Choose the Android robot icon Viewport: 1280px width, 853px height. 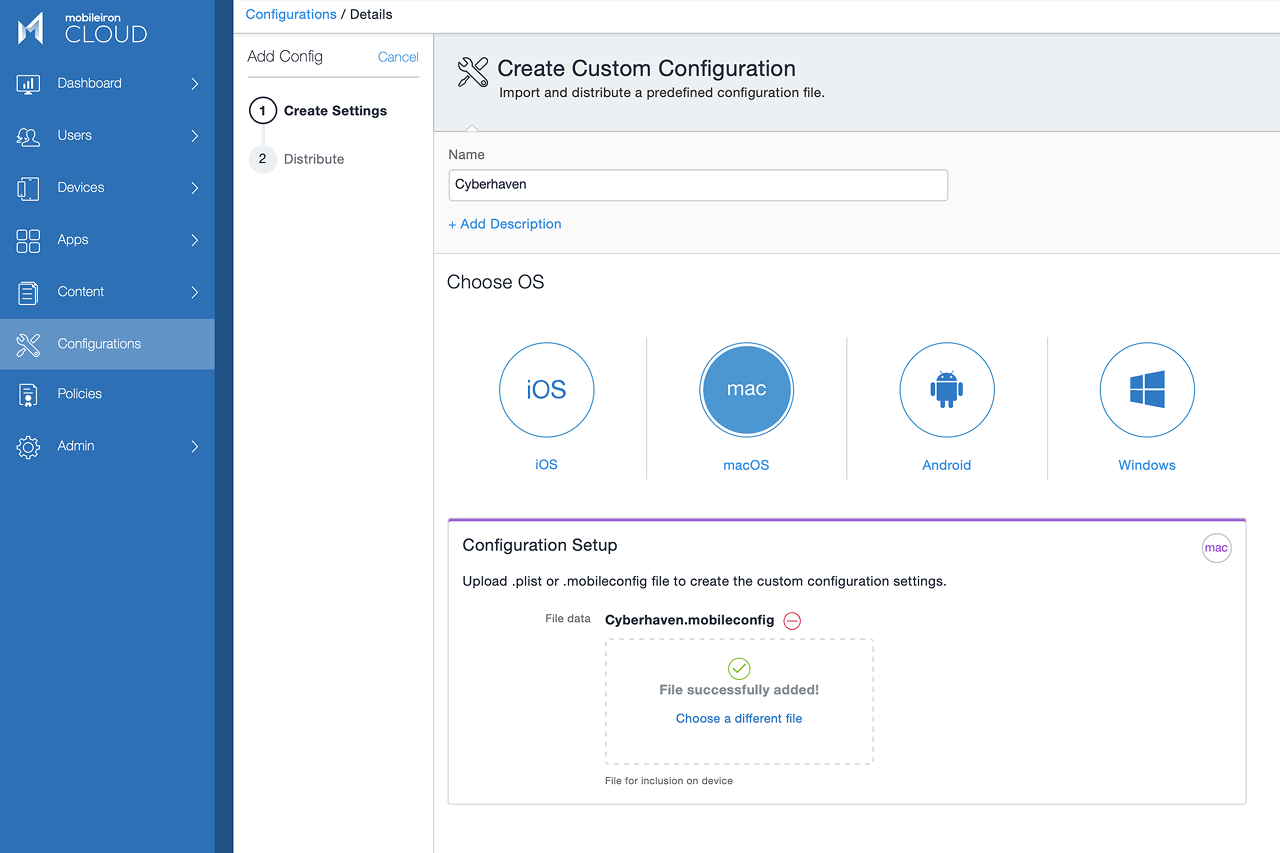coord(946,390)
